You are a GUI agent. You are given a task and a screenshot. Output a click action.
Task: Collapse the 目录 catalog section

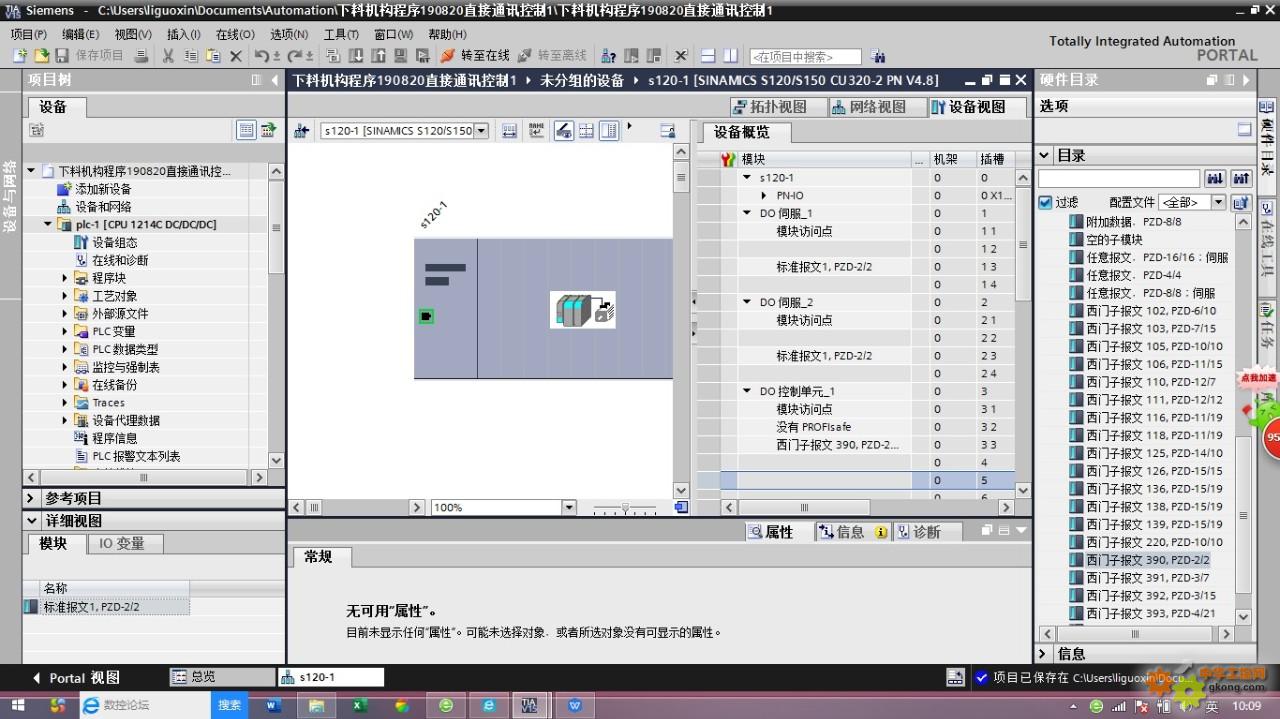tap(1045, 155)
